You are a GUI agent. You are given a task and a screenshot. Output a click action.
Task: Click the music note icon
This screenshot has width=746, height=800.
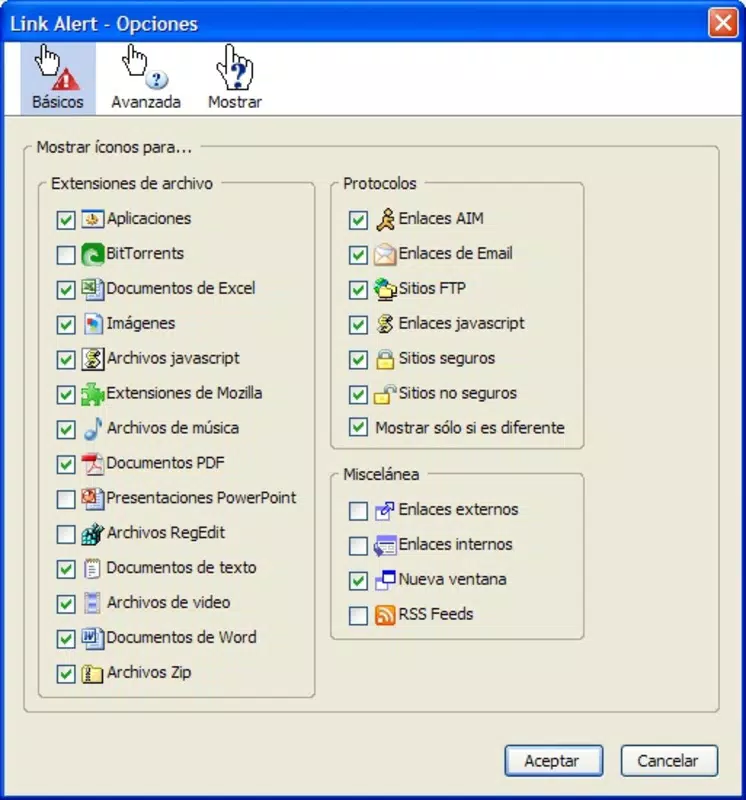click(92, 429)
